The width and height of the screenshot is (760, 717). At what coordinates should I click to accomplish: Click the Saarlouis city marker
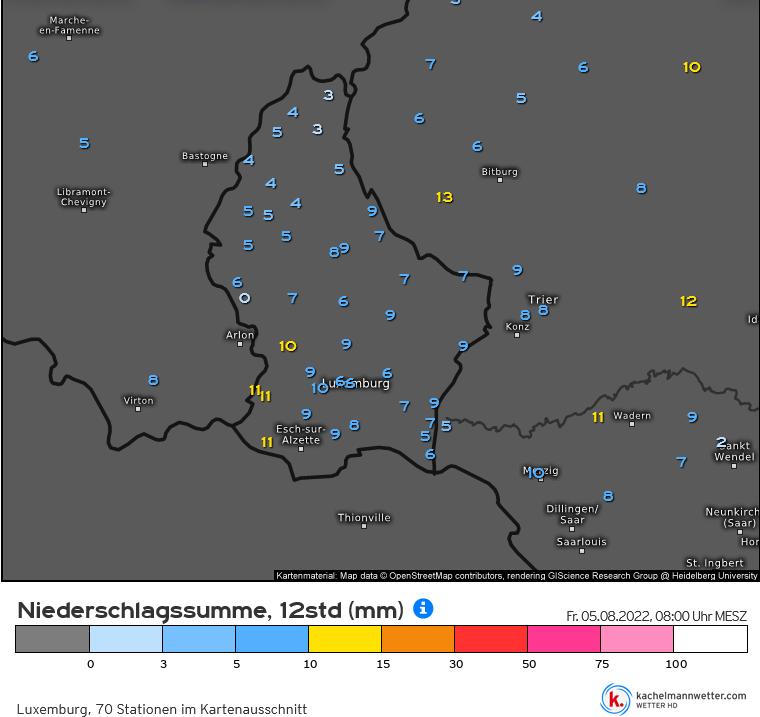(581, 549)
